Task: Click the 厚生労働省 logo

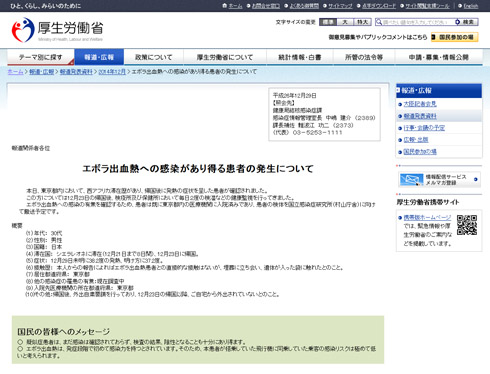Action: coord(57,30)
